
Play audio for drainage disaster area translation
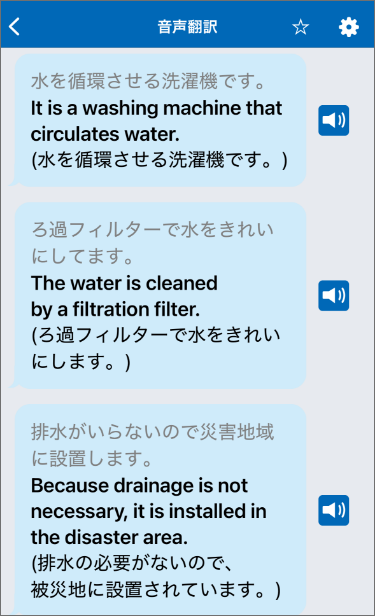coord(333,510)
